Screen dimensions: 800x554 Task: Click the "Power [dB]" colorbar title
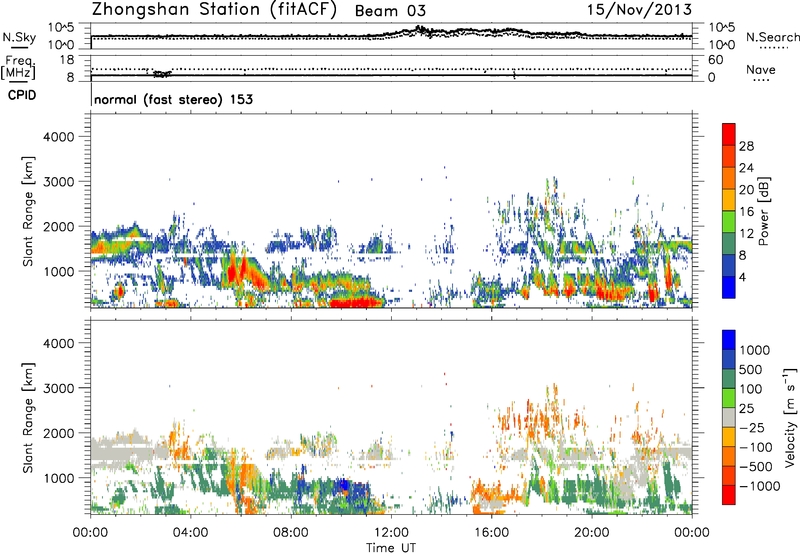point(763,211)
